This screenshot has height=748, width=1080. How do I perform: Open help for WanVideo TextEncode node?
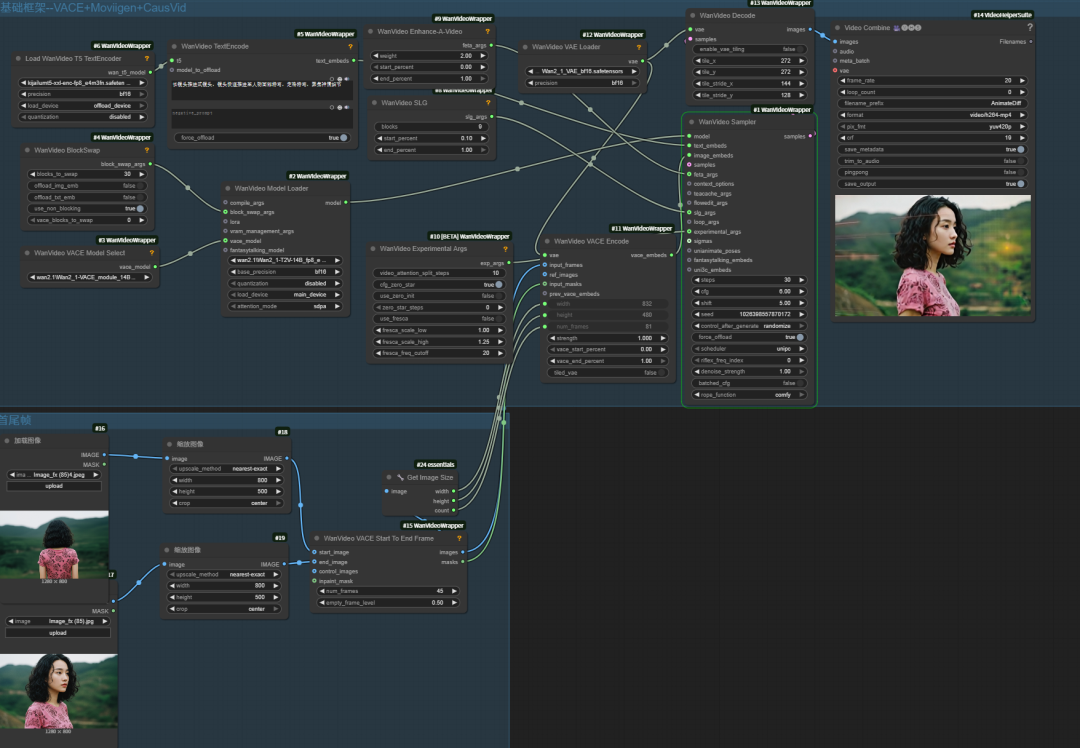350,47
